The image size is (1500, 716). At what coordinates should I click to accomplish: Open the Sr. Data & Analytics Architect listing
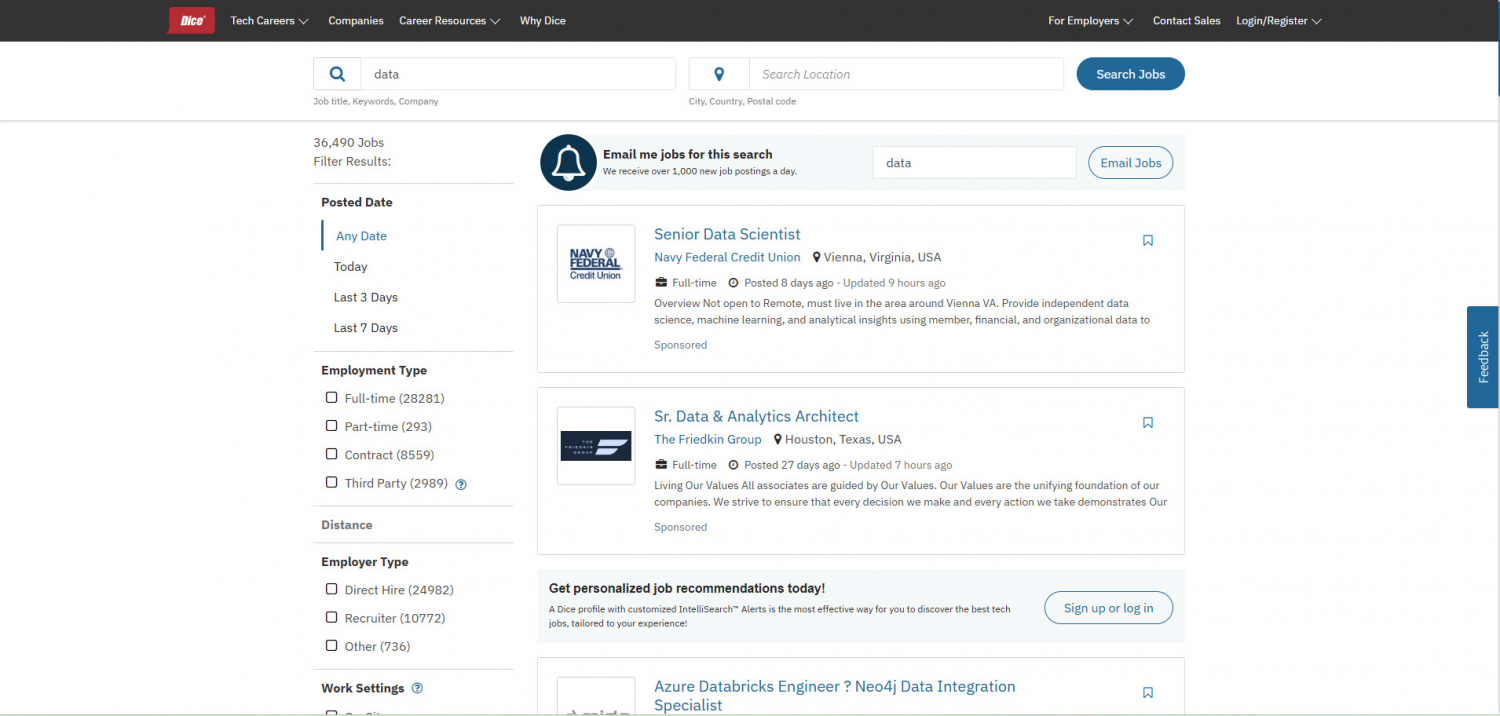756,416
